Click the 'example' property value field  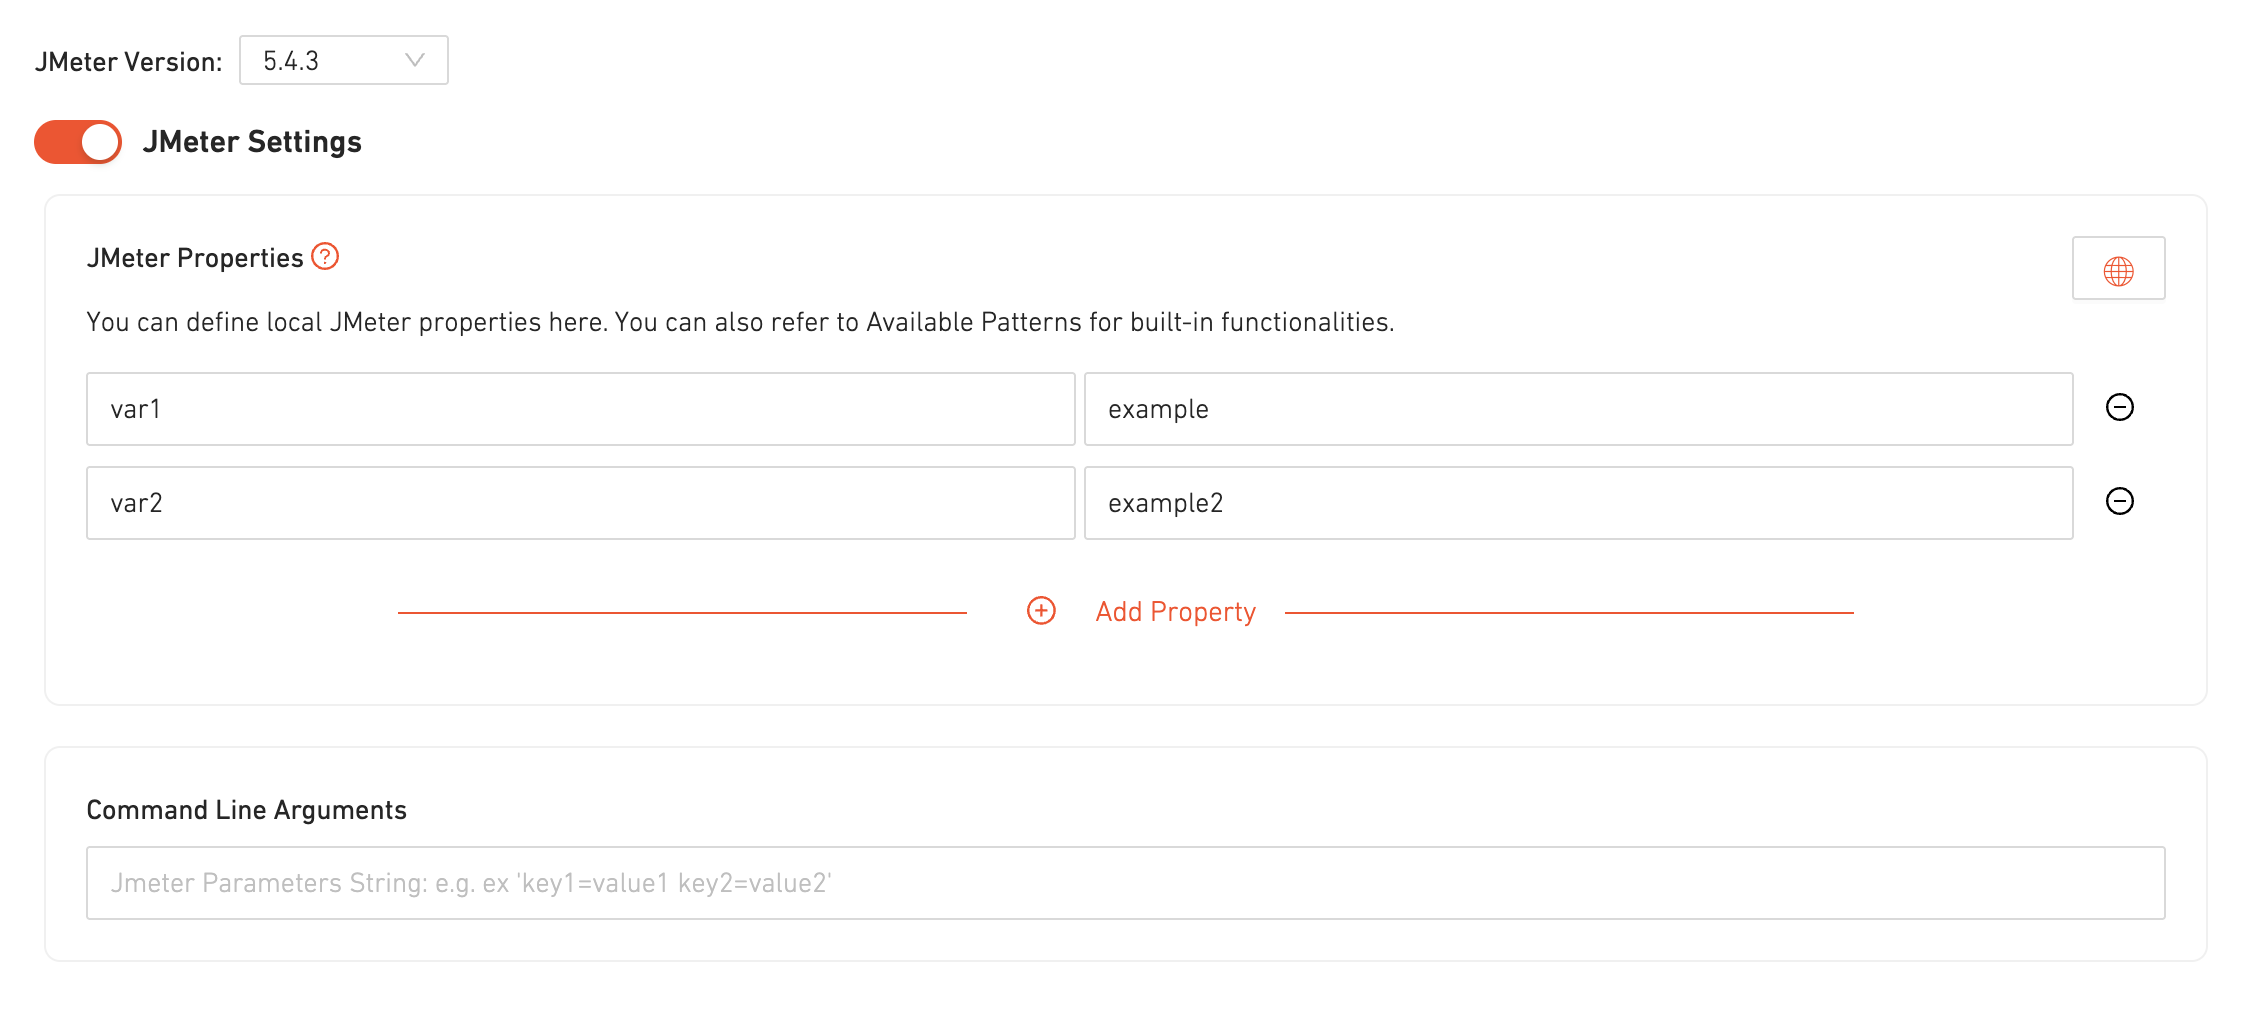pos(1578,409)
